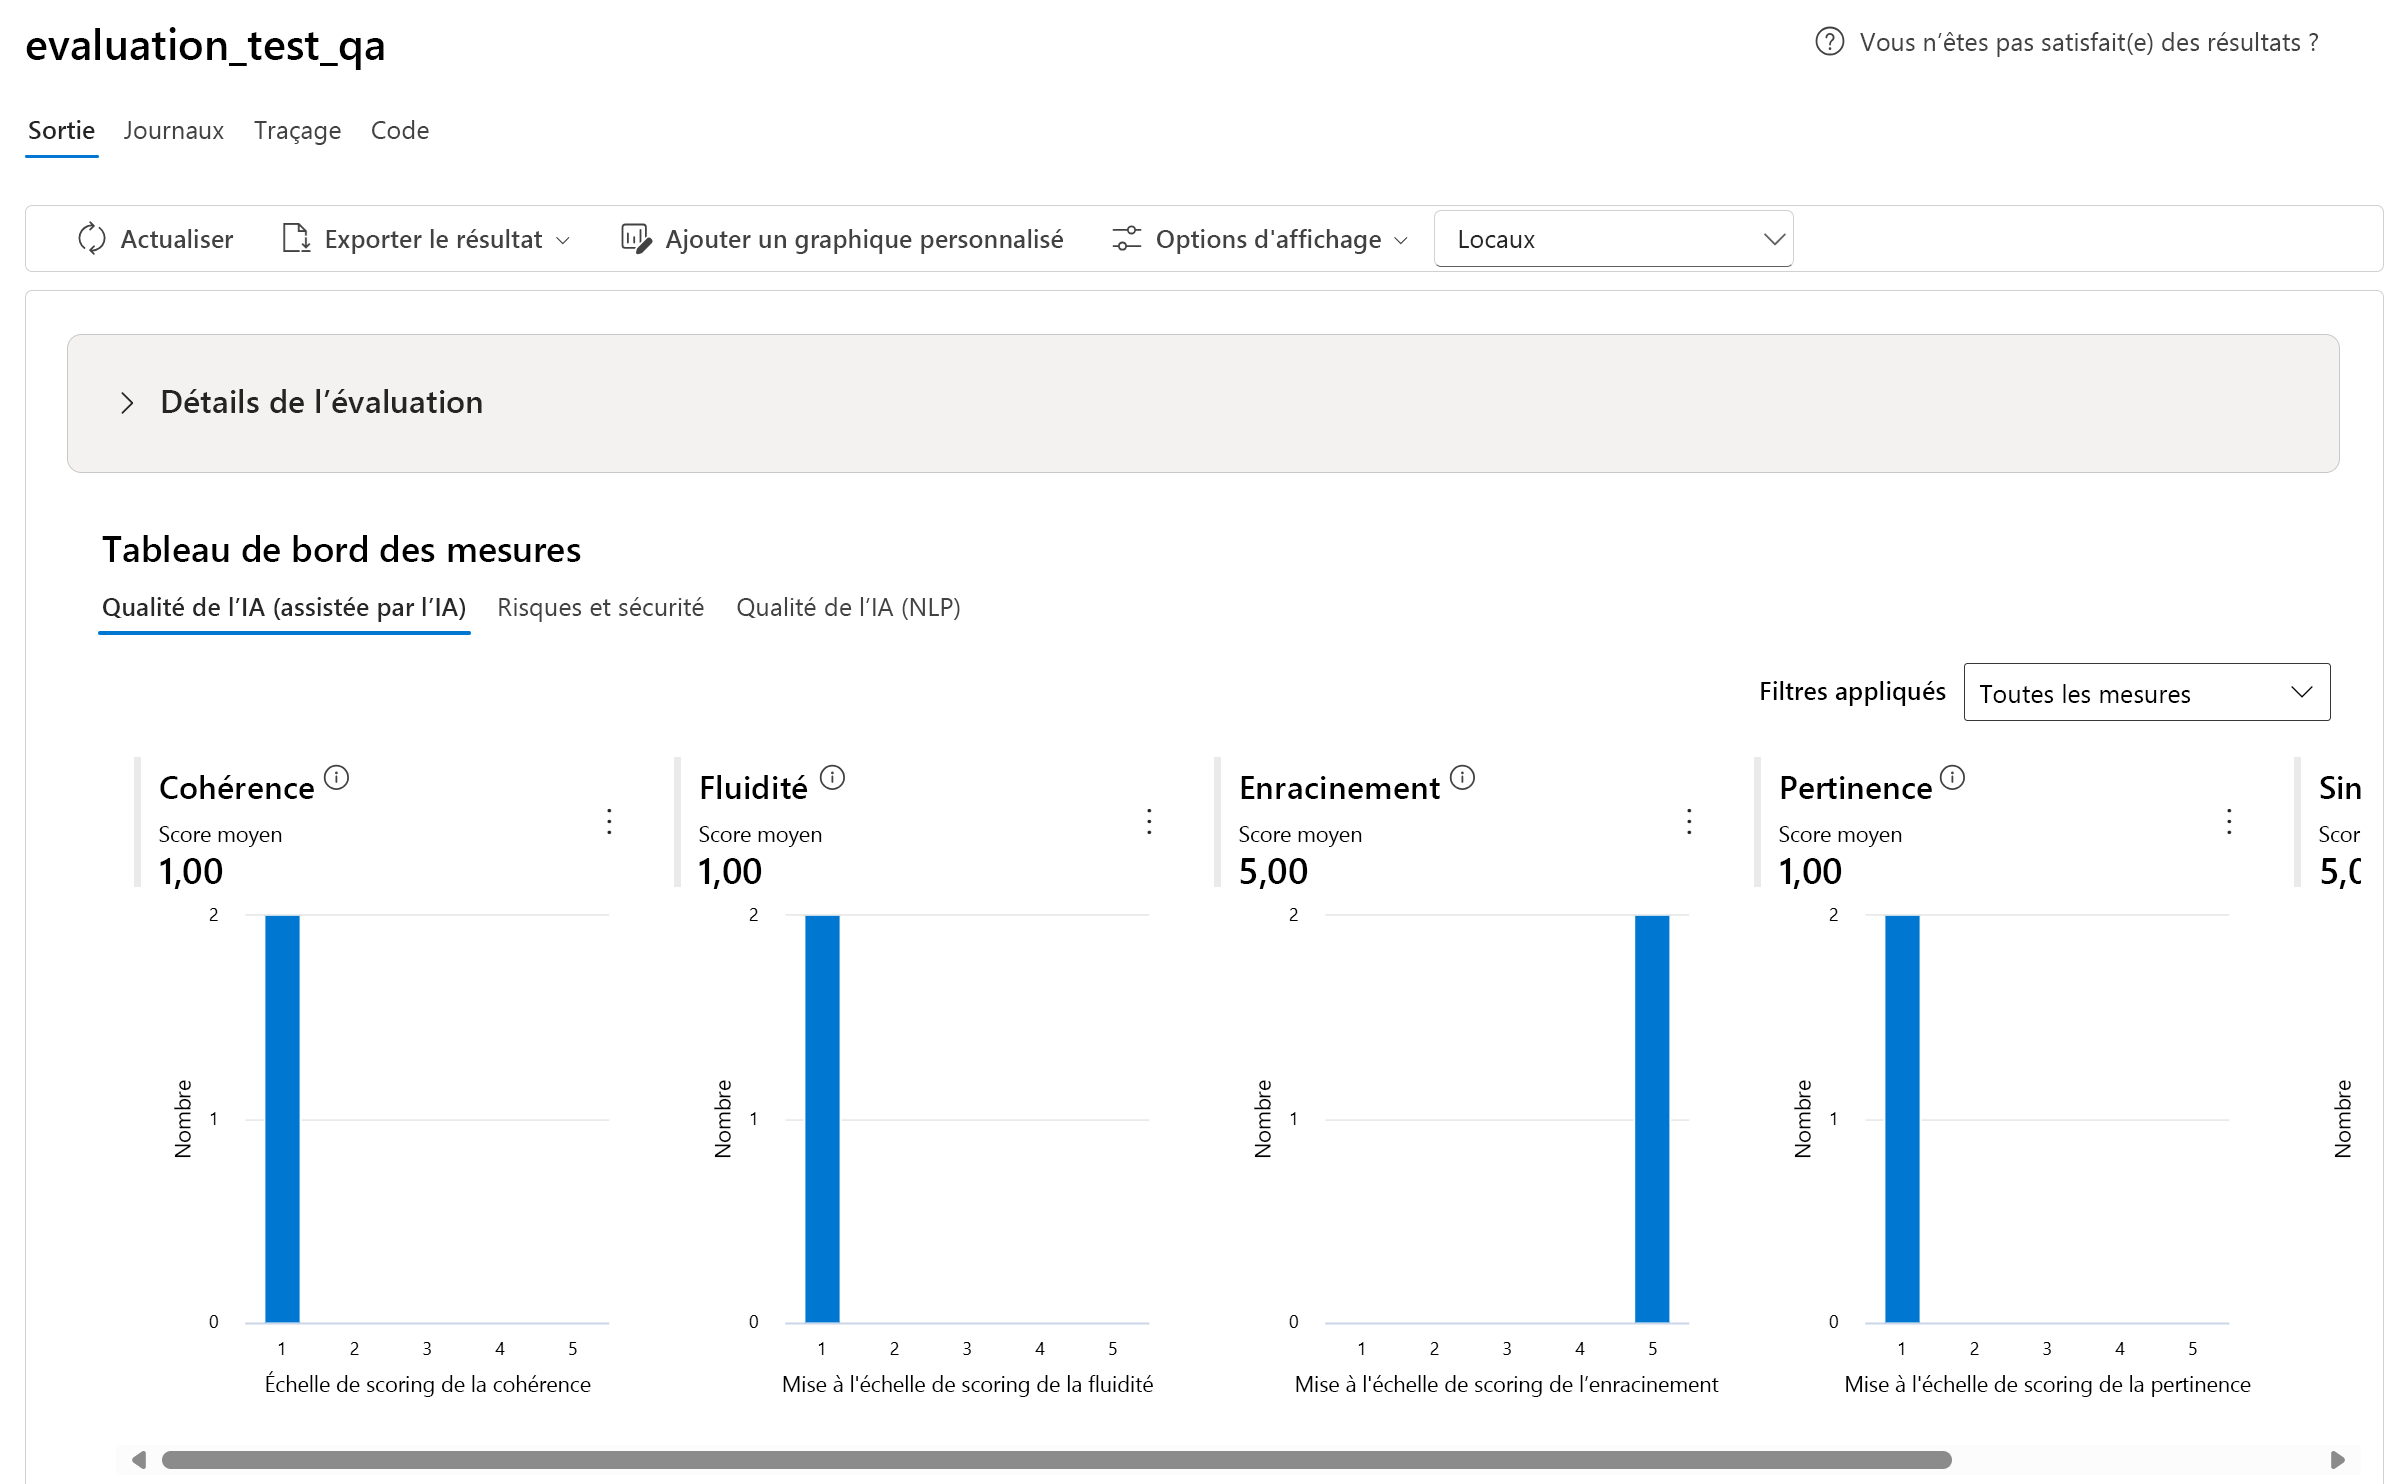This screenshot has height=1484, width=2392.
Task: Click the Enracinement score 5,00 value
Action: [x=1273, y=871]
